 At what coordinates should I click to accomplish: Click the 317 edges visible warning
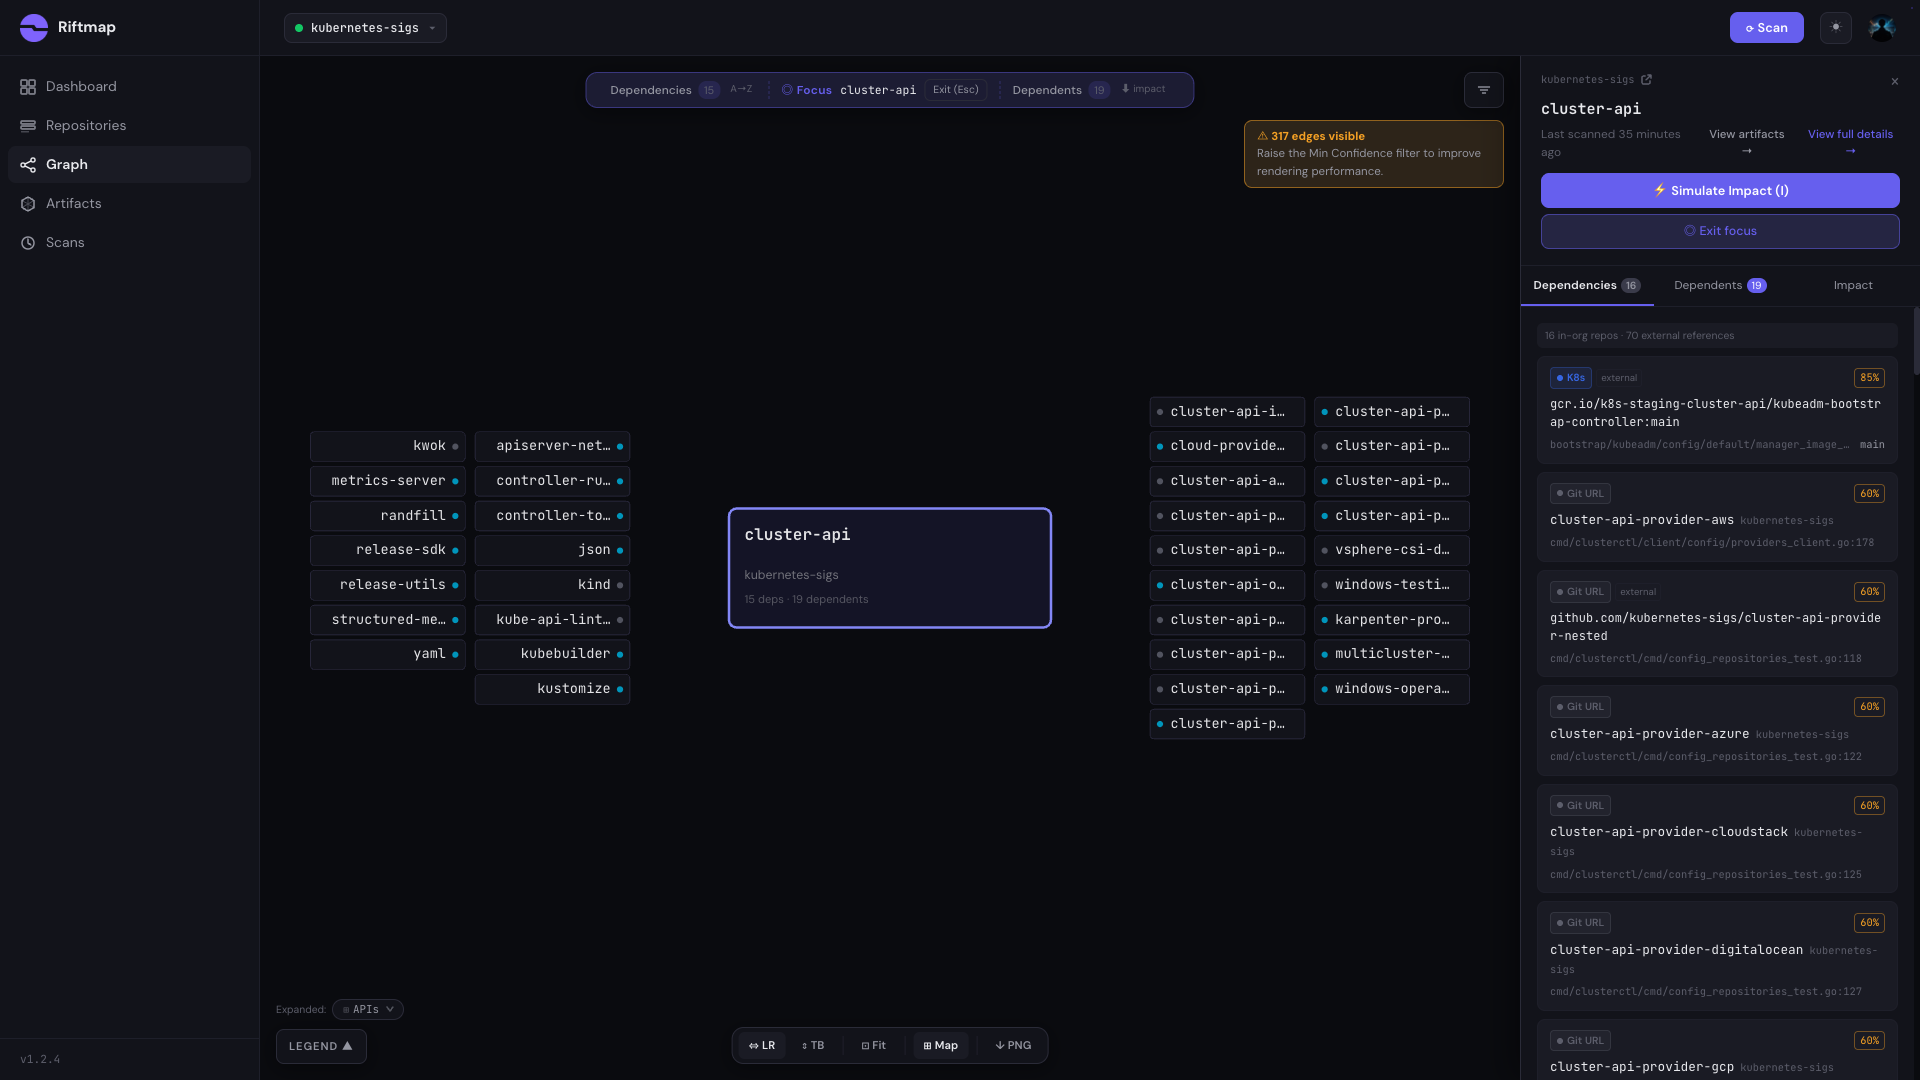pos(1373,154)
